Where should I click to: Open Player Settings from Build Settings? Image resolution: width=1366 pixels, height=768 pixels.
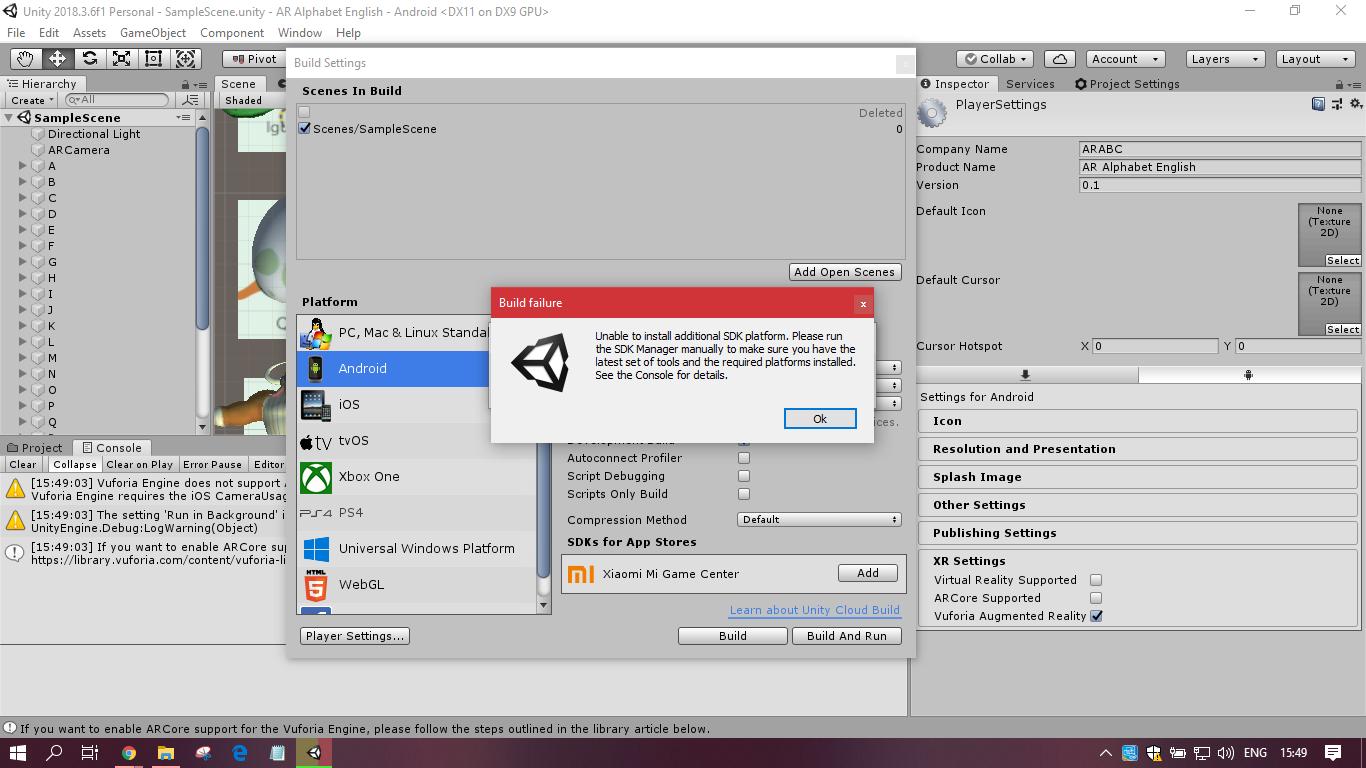tap(355, 636)
